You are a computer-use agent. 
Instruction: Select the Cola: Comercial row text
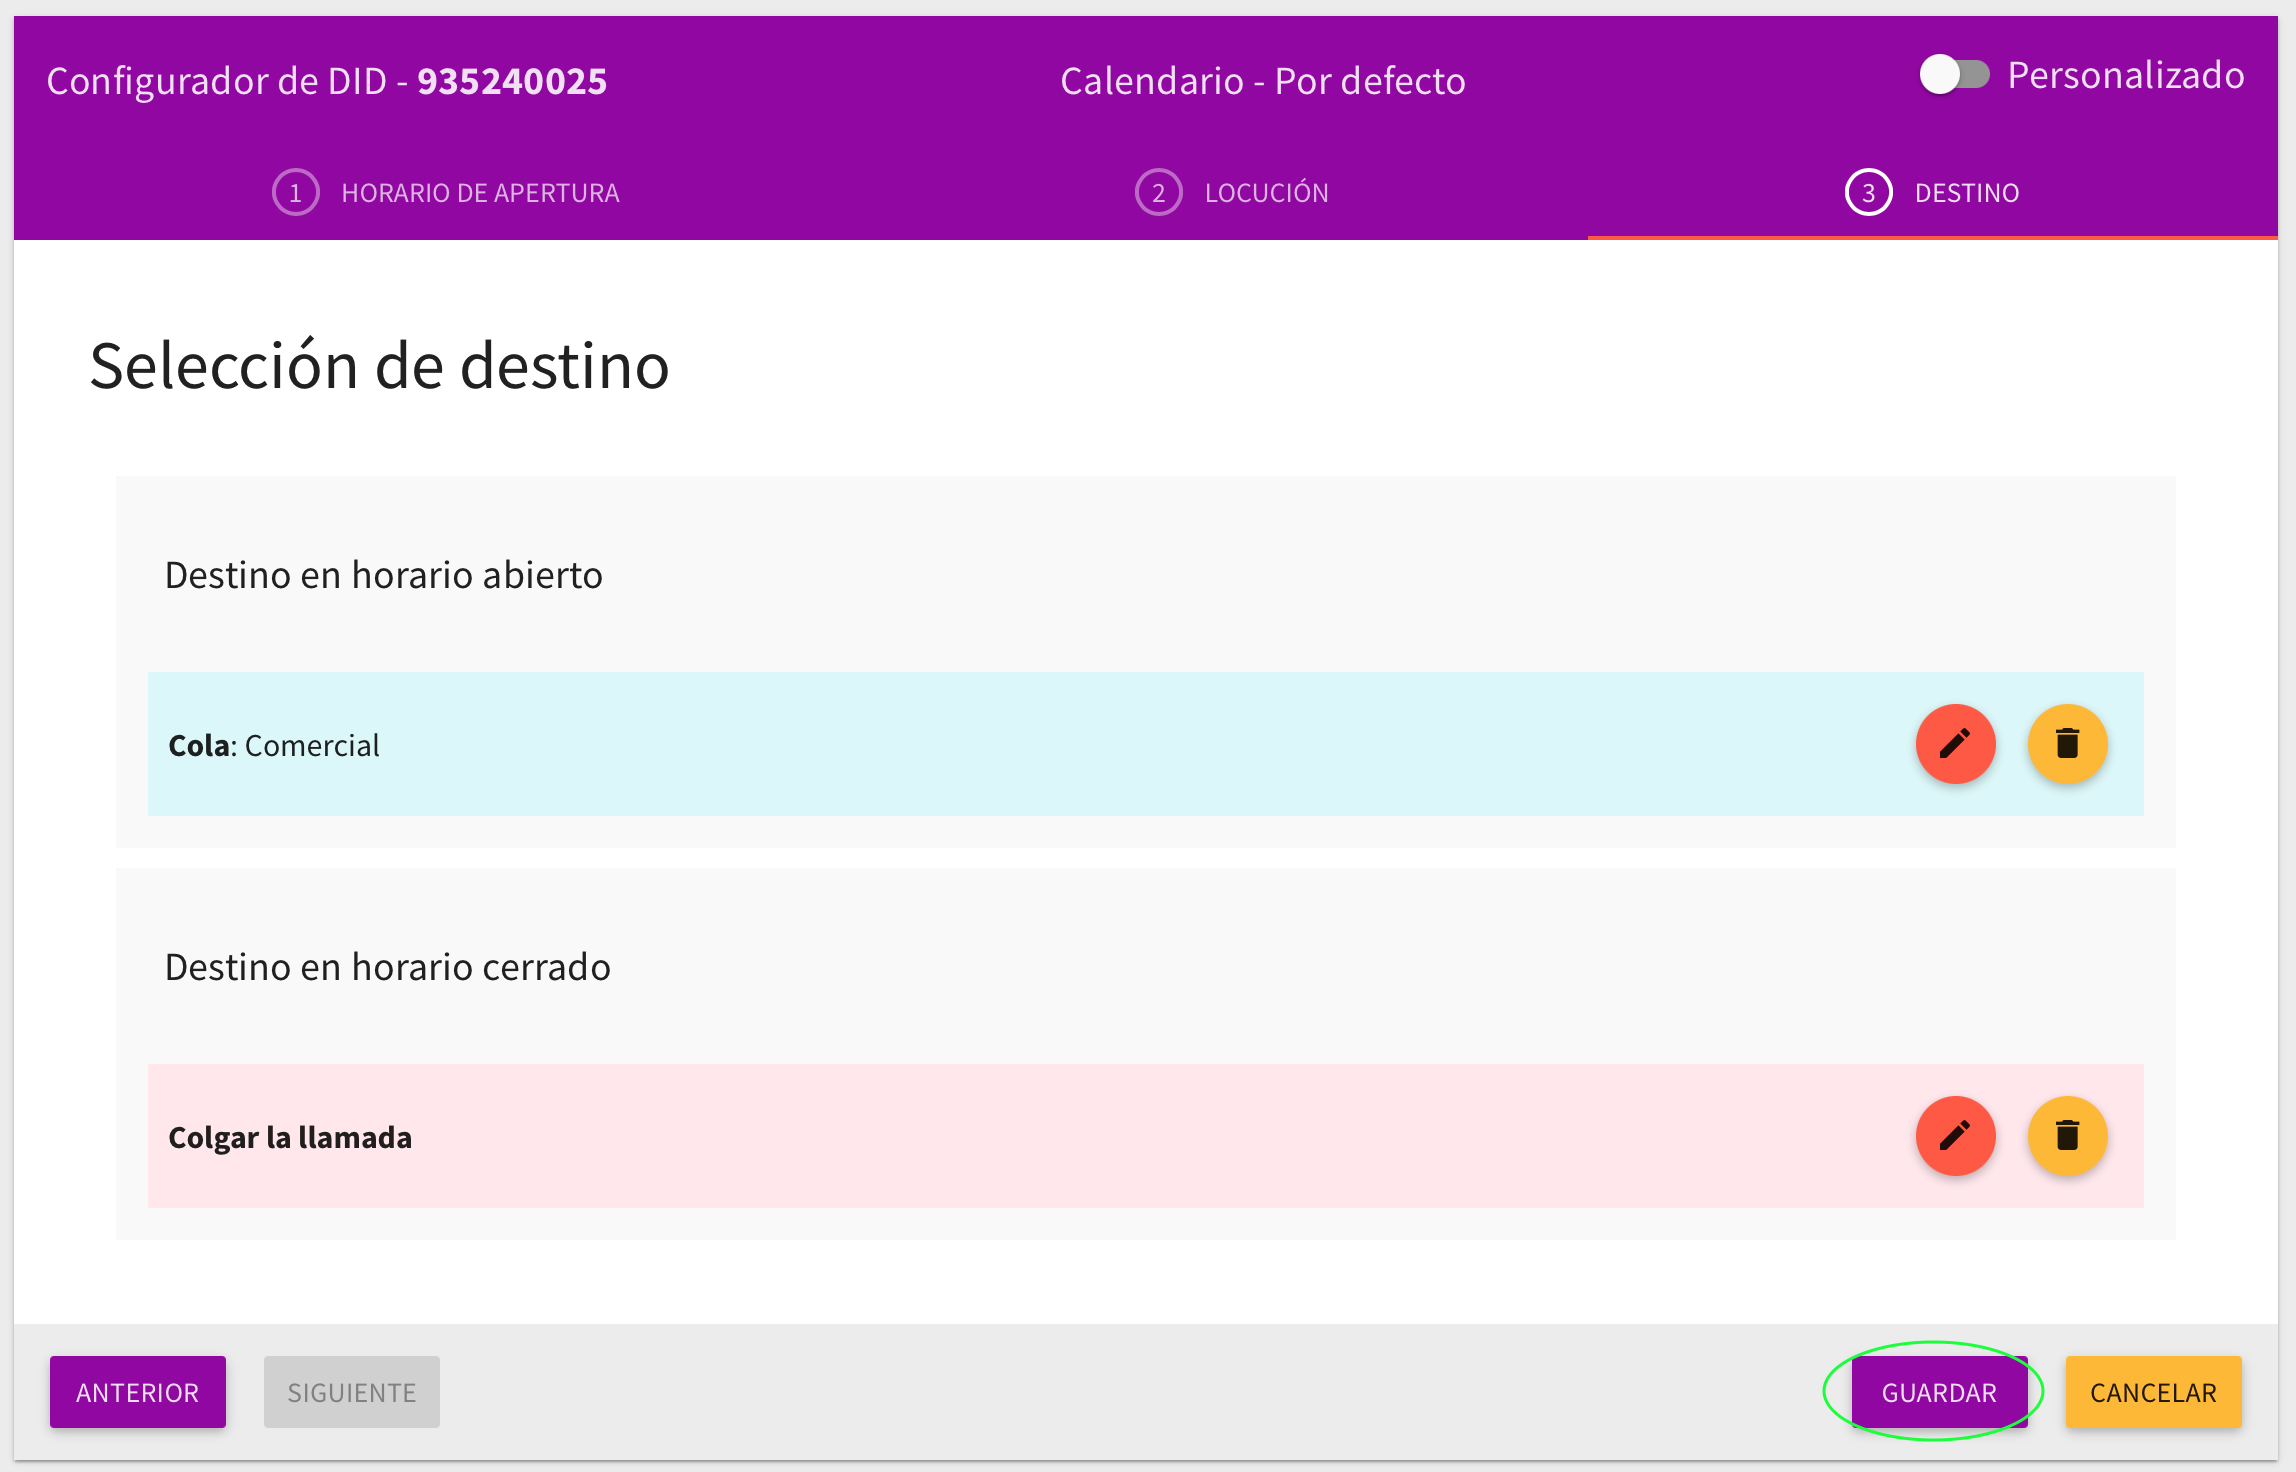(x=274, y=745)
